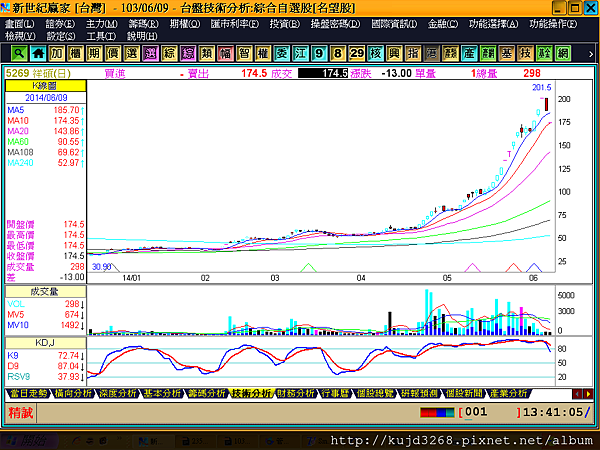Click the yellow 8 toolbar icon
Image resolution: width=600 pixels, height=450 pixels.
[338, 53]
